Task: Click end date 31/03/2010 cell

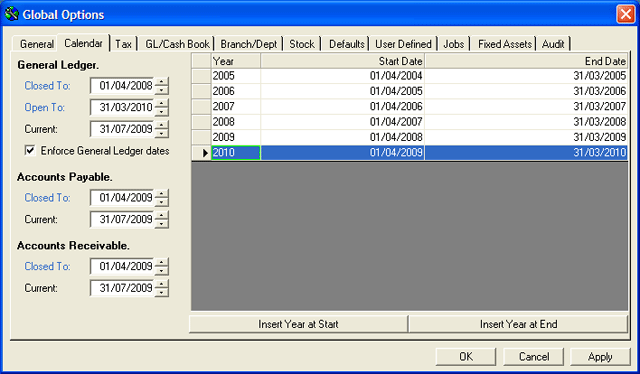Action: pos(526,153)
